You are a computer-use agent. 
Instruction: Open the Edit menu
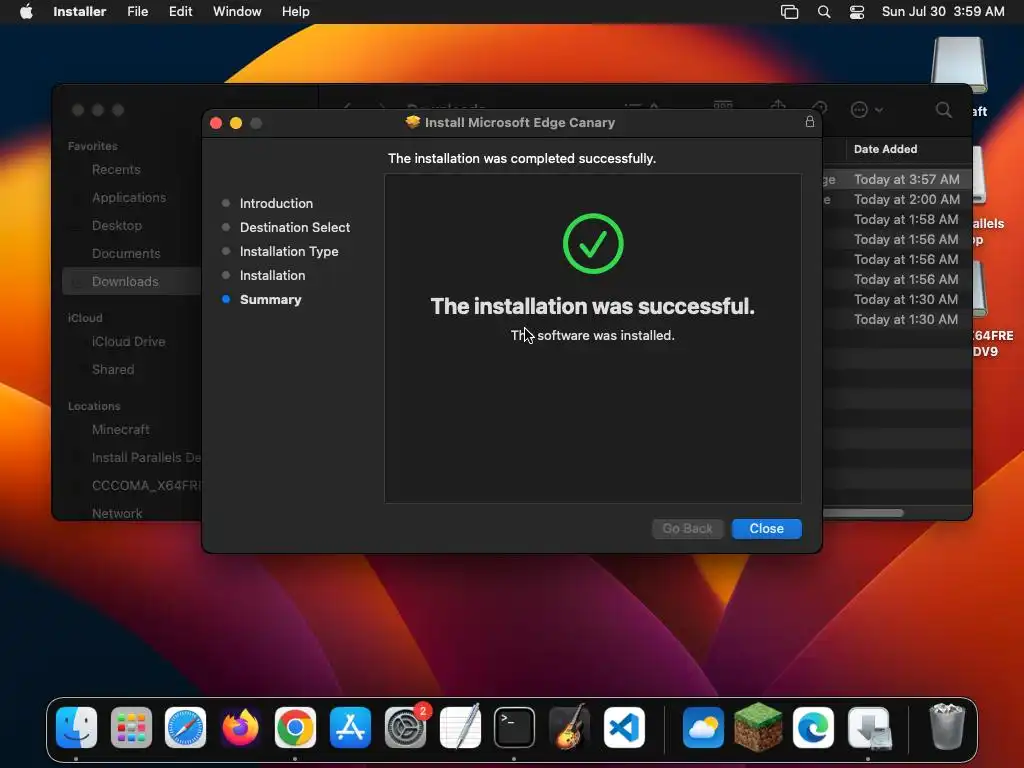coord(180,12)
